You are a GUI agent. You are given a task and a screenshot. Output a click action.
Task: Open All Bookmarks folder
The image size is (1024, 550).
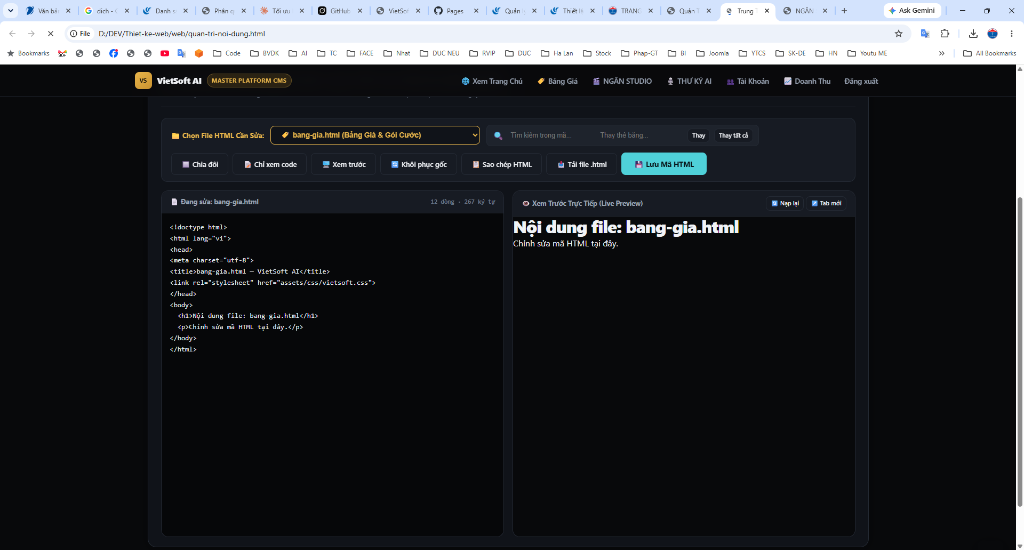click(989, 53)
